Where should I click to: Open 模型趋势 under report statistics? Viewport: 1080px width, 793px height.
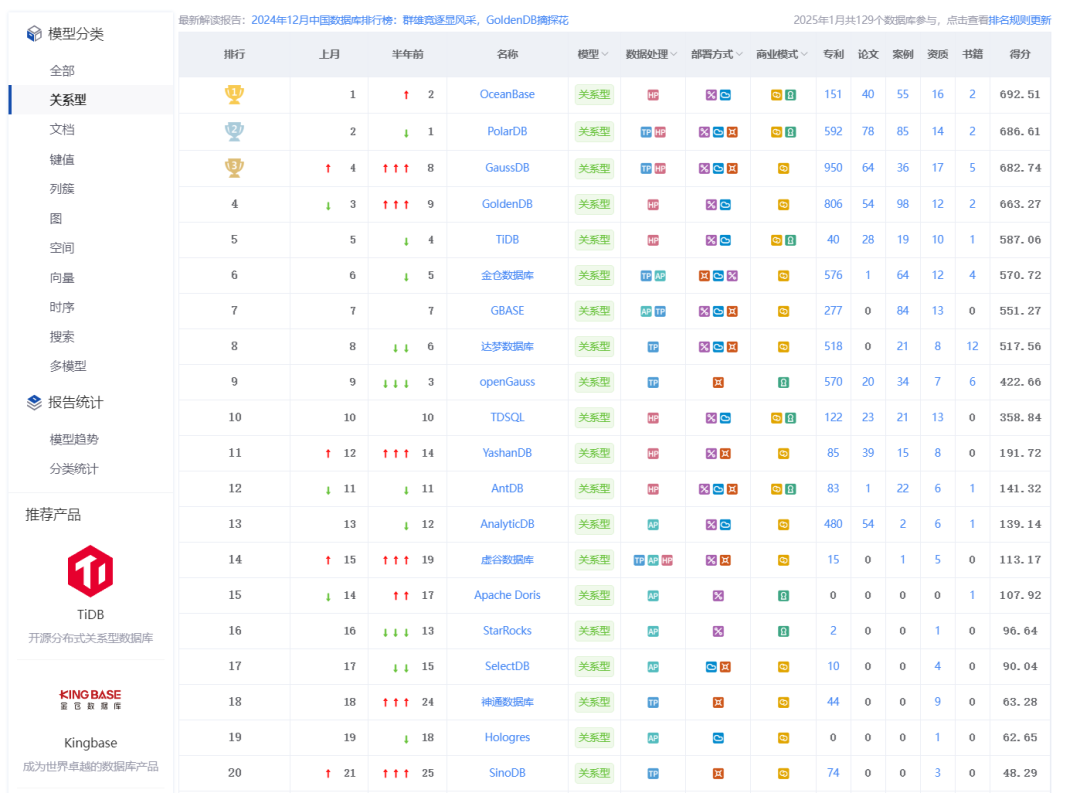tap(74, 439)
